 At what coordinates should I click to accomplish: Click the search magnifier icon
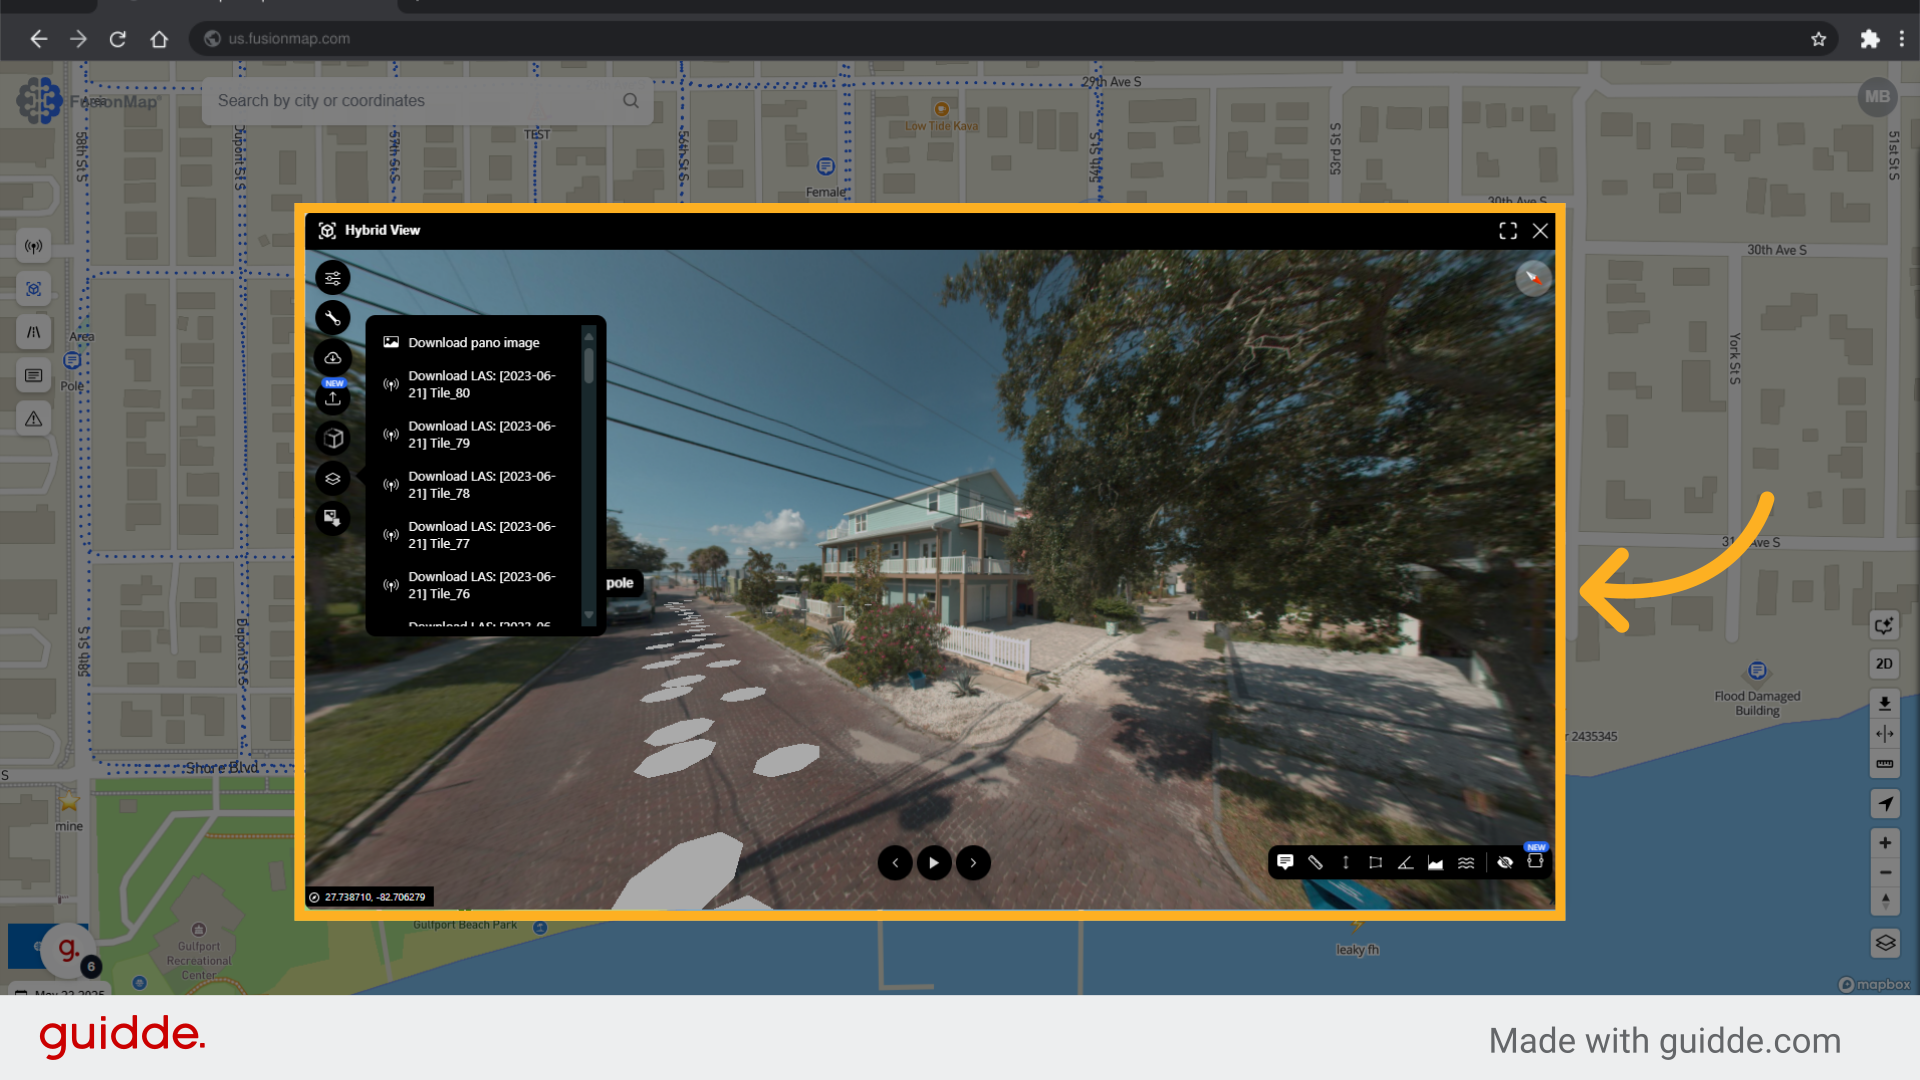pyautogui.click(x=631, y=101)
